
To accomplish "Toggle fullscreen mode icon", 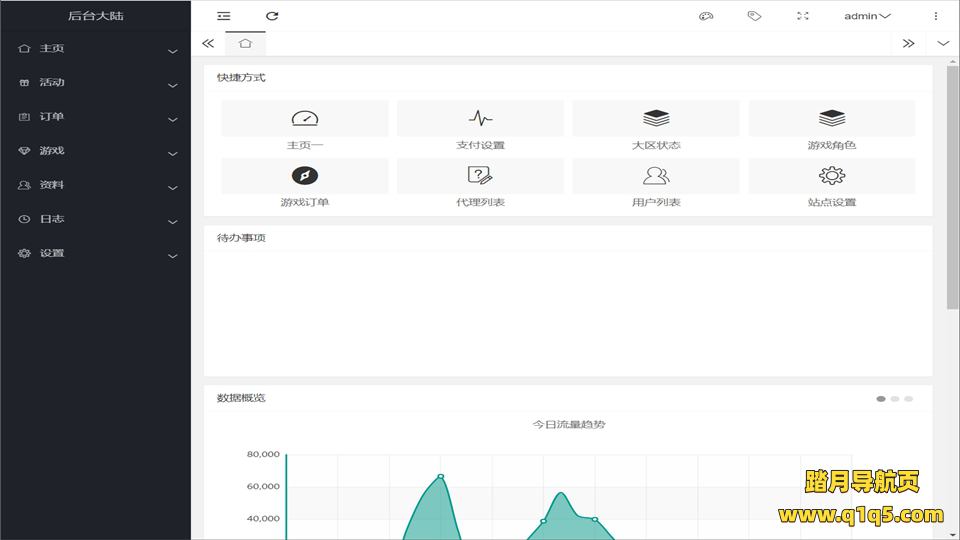I will tap(802, 16).
